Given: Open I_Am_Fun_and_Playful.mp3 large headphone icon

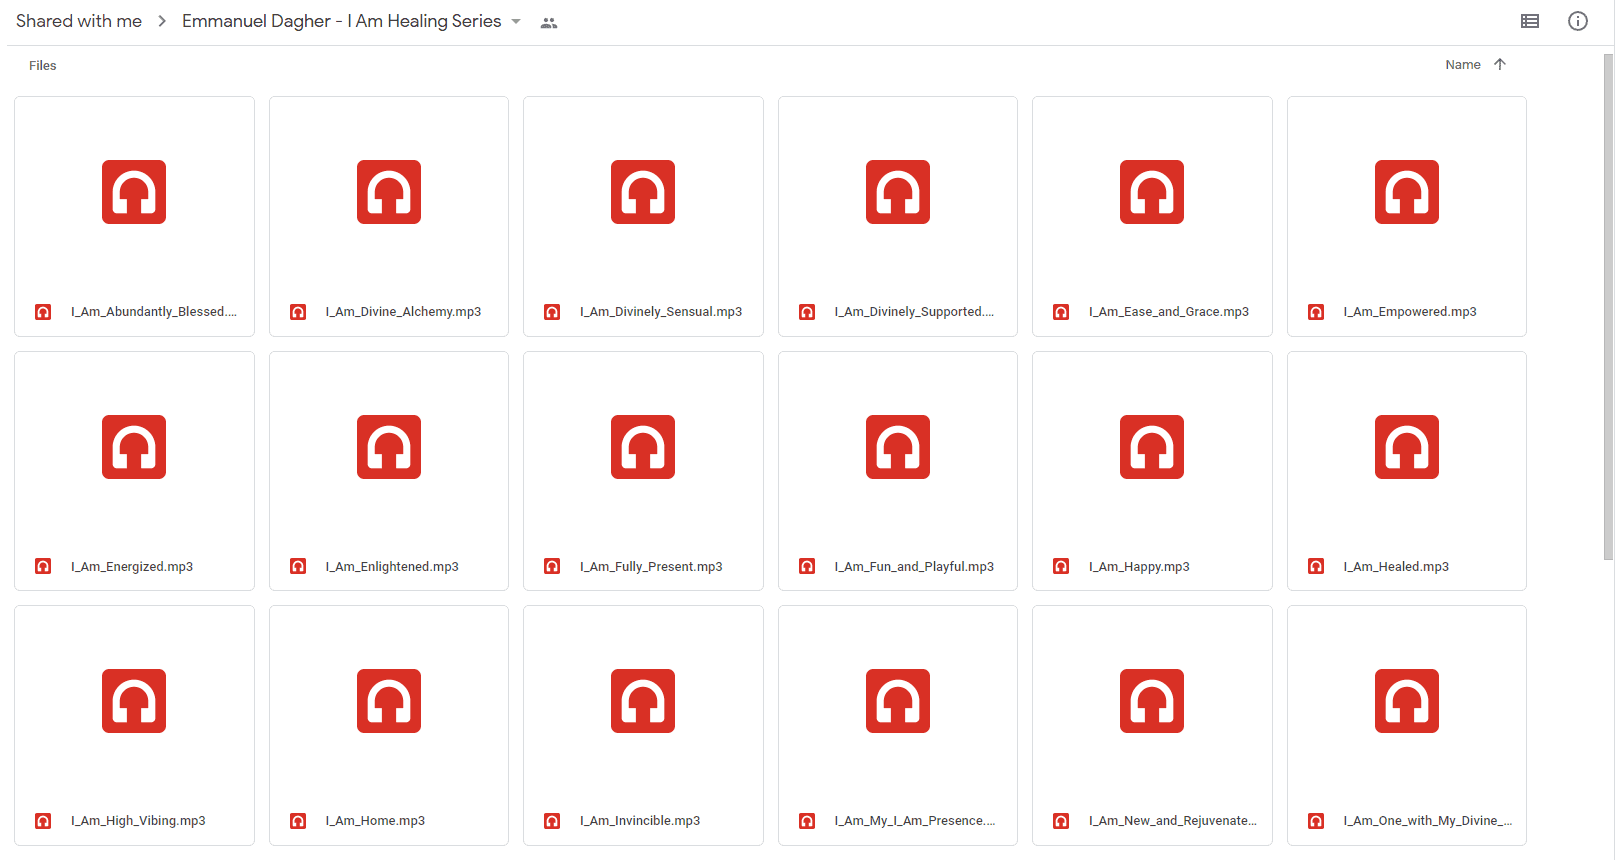Looking at the screenshot, I should [x=898, y=447].
